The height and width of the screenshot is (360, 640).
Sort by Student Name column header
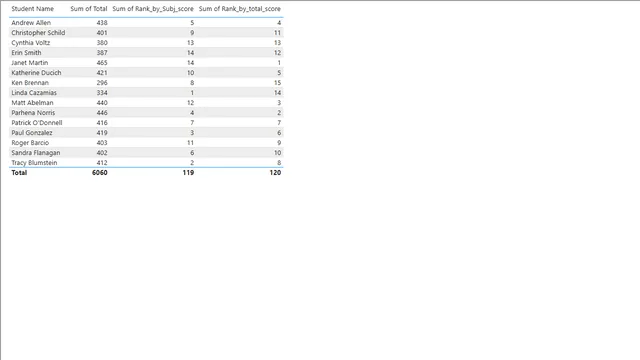(x=32, y=9)
